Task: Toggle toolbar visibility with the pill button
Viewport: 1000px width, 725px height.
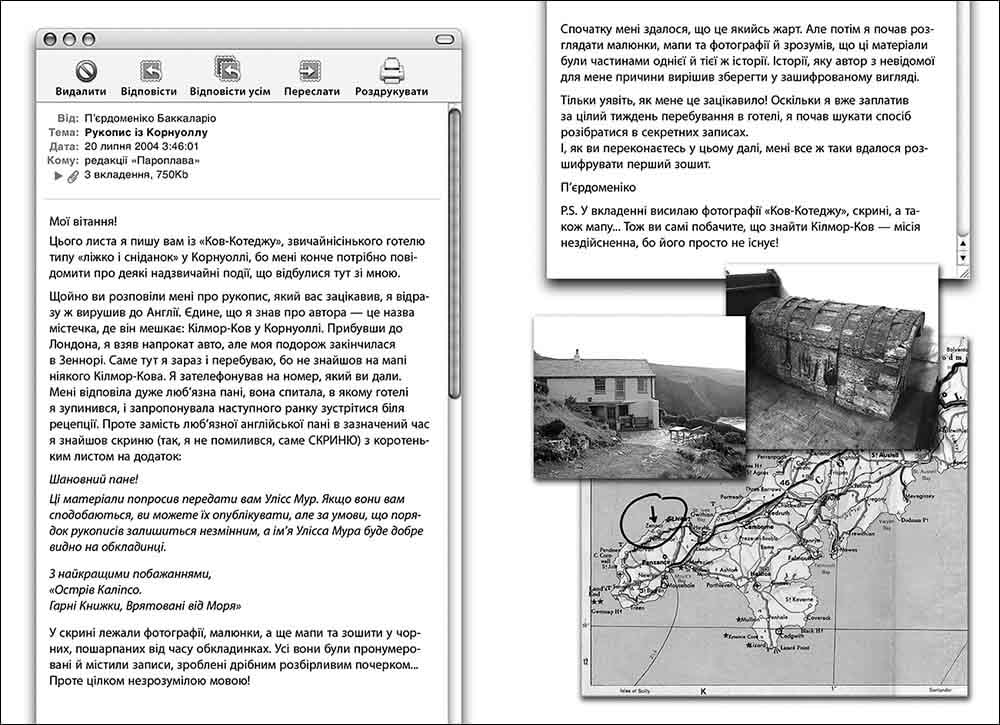Action: point(441,38)
